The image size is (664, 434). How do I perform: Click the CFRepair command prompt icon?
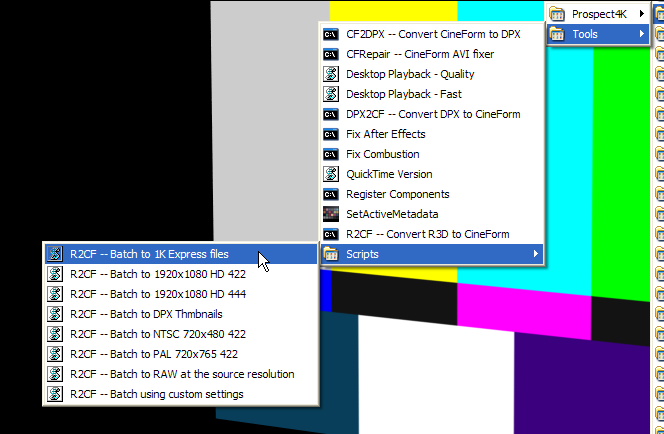click(x=331, y=54)
